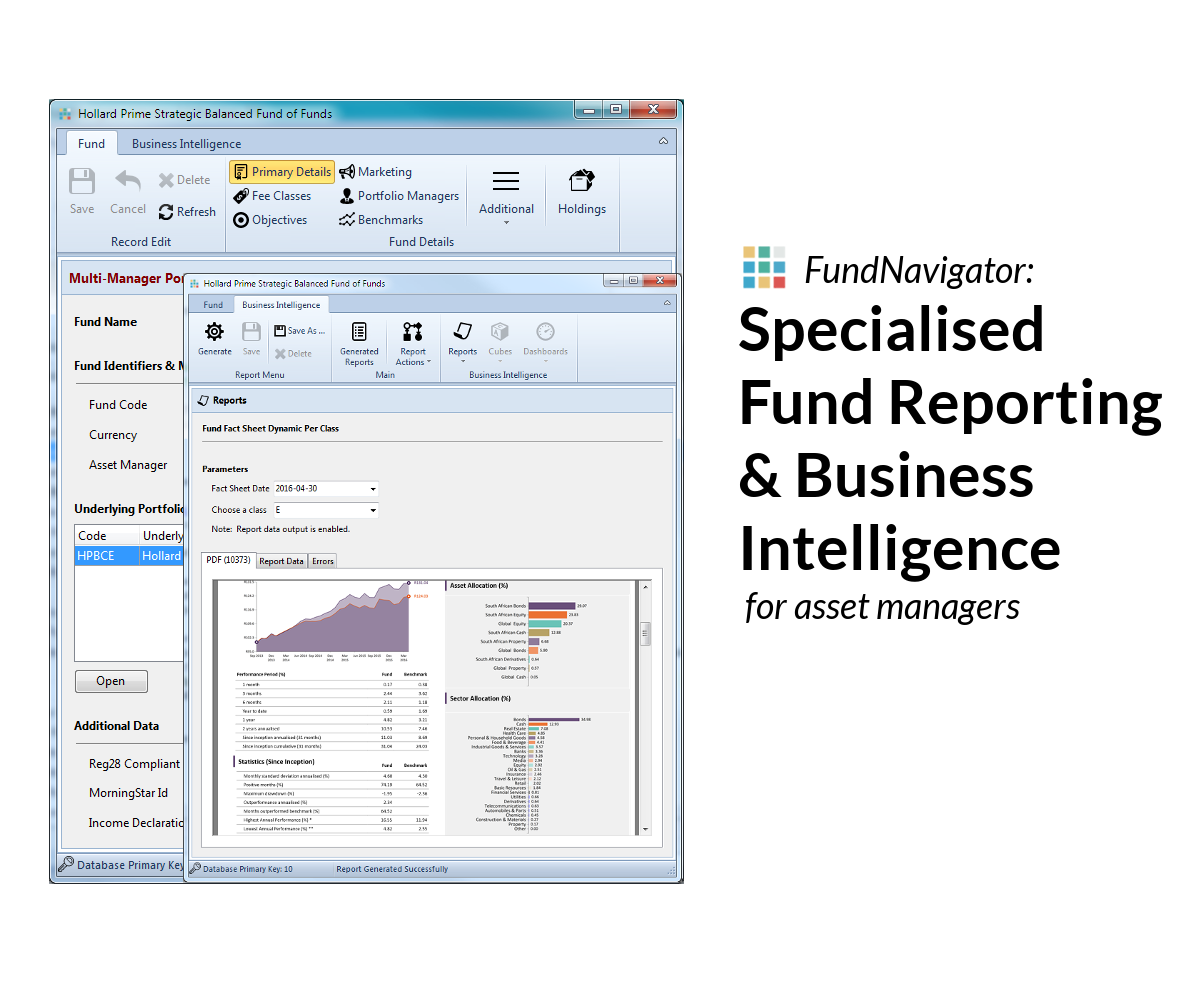Viewport: 1186px width, 999px height.
Task: Open Portfolio Managers section
Action: (x=399, y=196)
